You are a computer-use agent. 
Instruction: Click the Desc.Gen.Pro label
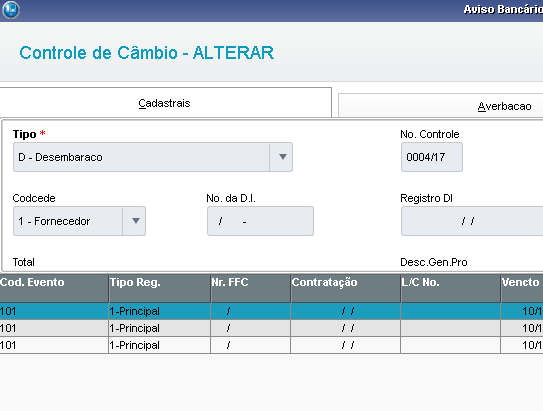coord(434,262)
